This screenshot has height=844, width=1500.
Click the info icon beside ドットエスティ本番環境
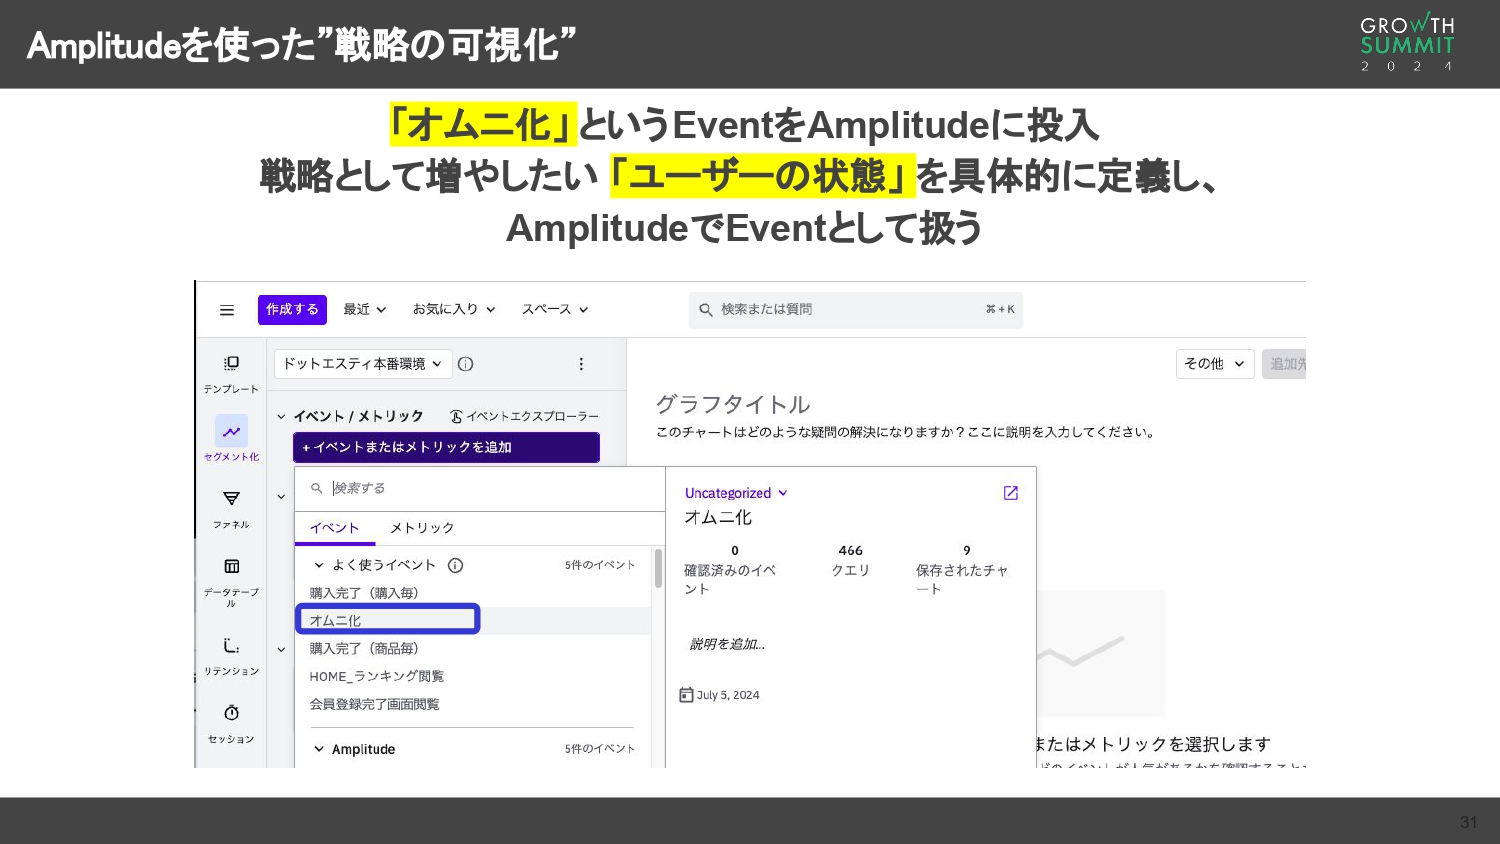[x=465, y=364]
